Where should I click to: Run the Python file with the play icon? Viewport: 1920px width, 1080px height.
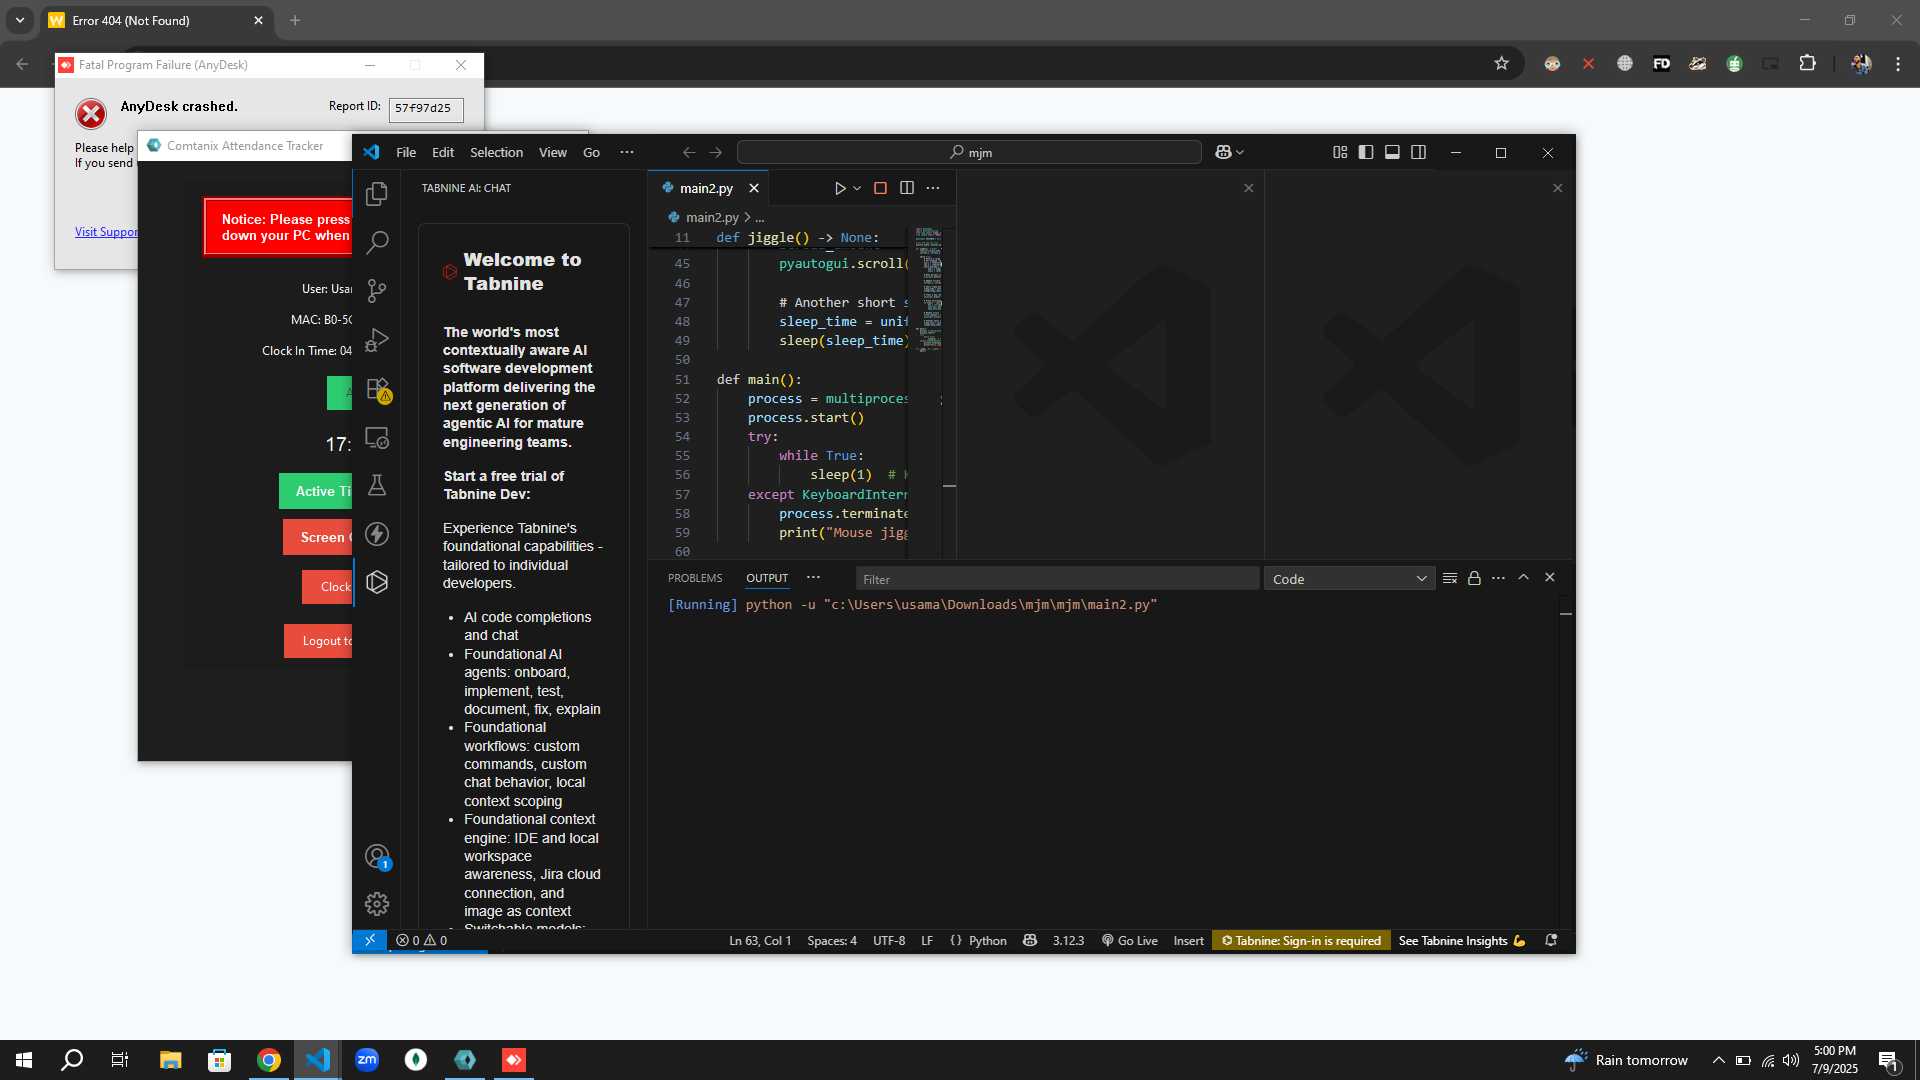[840, 188]
